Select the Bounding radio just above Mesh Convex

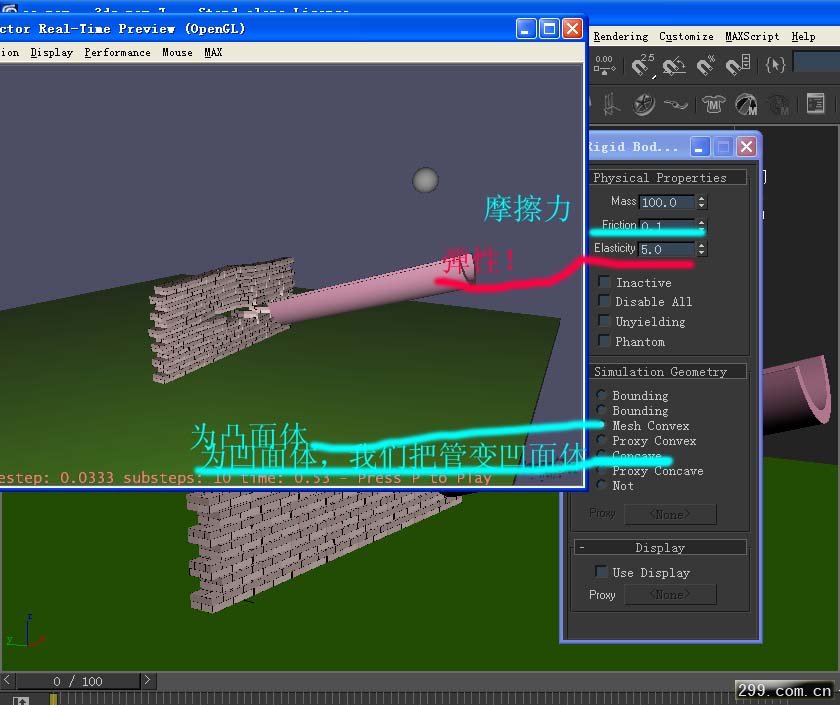(602, 410)
